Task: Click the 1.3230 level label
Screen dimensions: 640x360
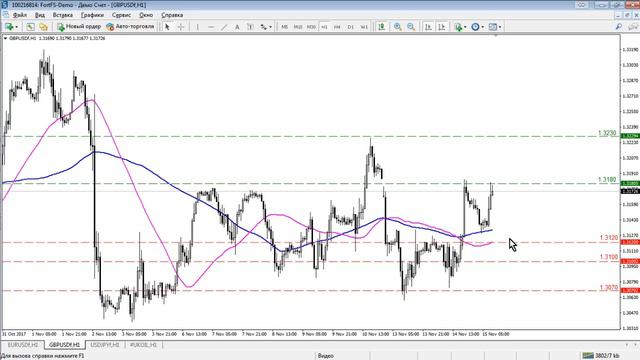Action: click(607, 133)
